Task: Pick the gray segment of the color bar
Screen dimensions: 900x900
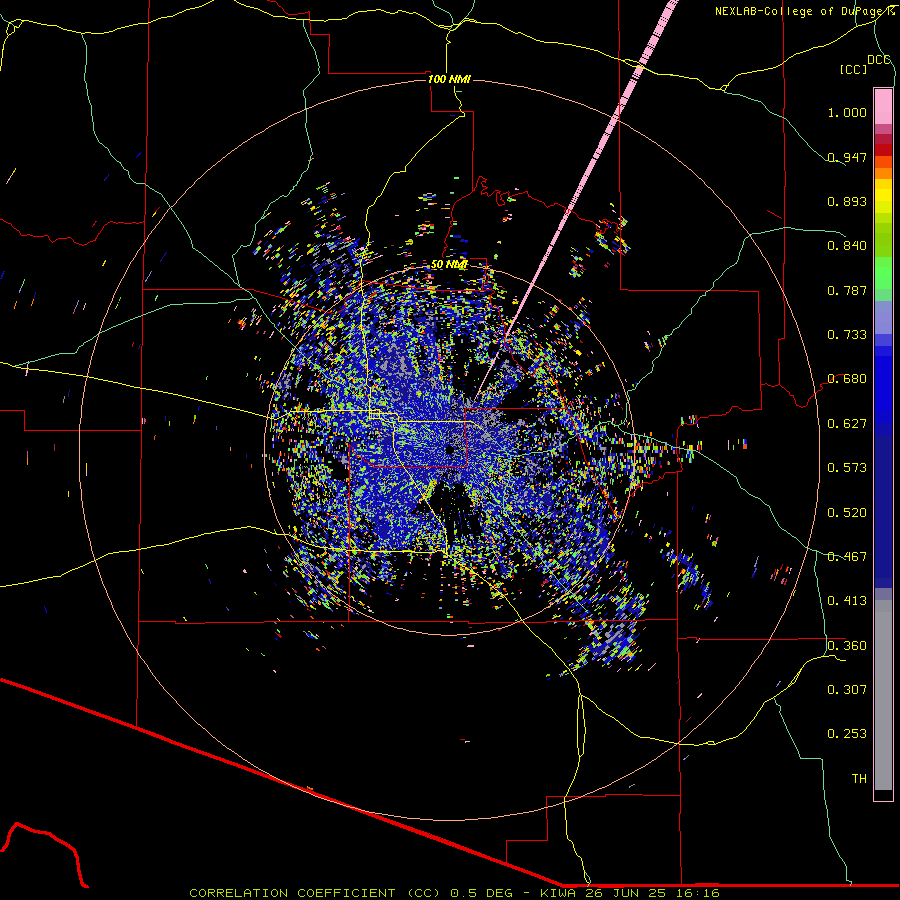Action: (x=883, y=695)
